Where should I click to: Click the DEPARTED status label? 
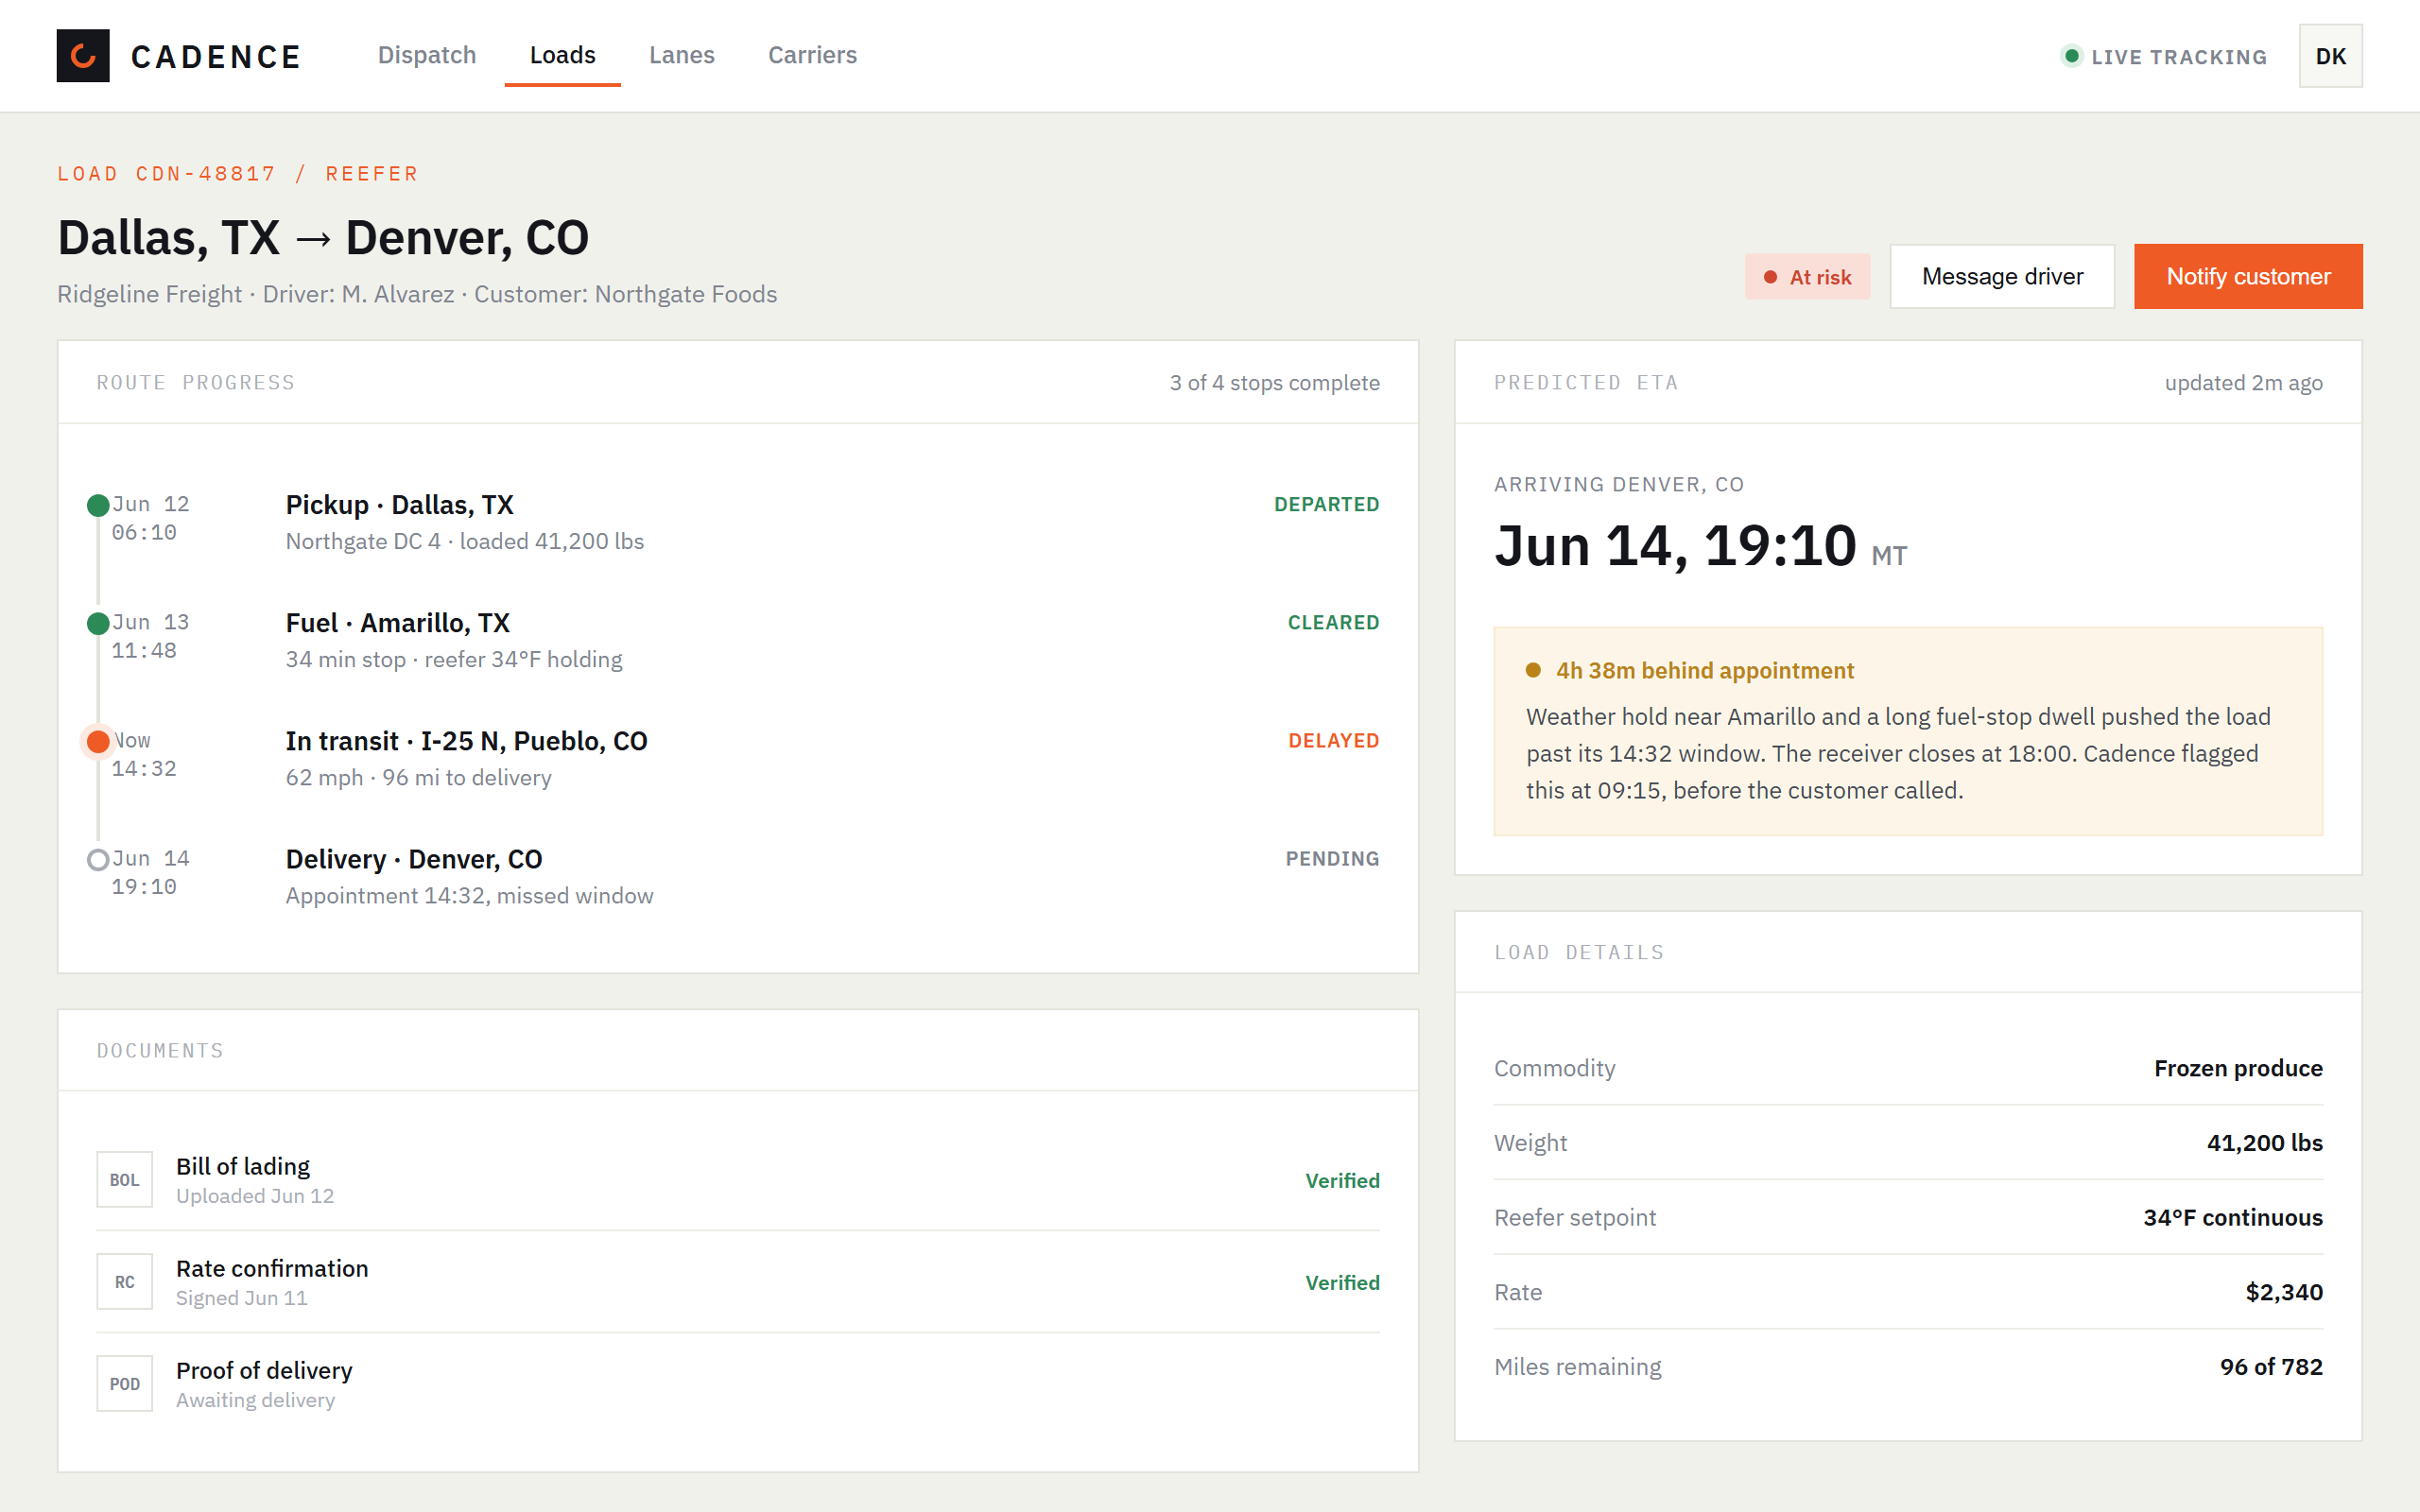click(1326, 505)
